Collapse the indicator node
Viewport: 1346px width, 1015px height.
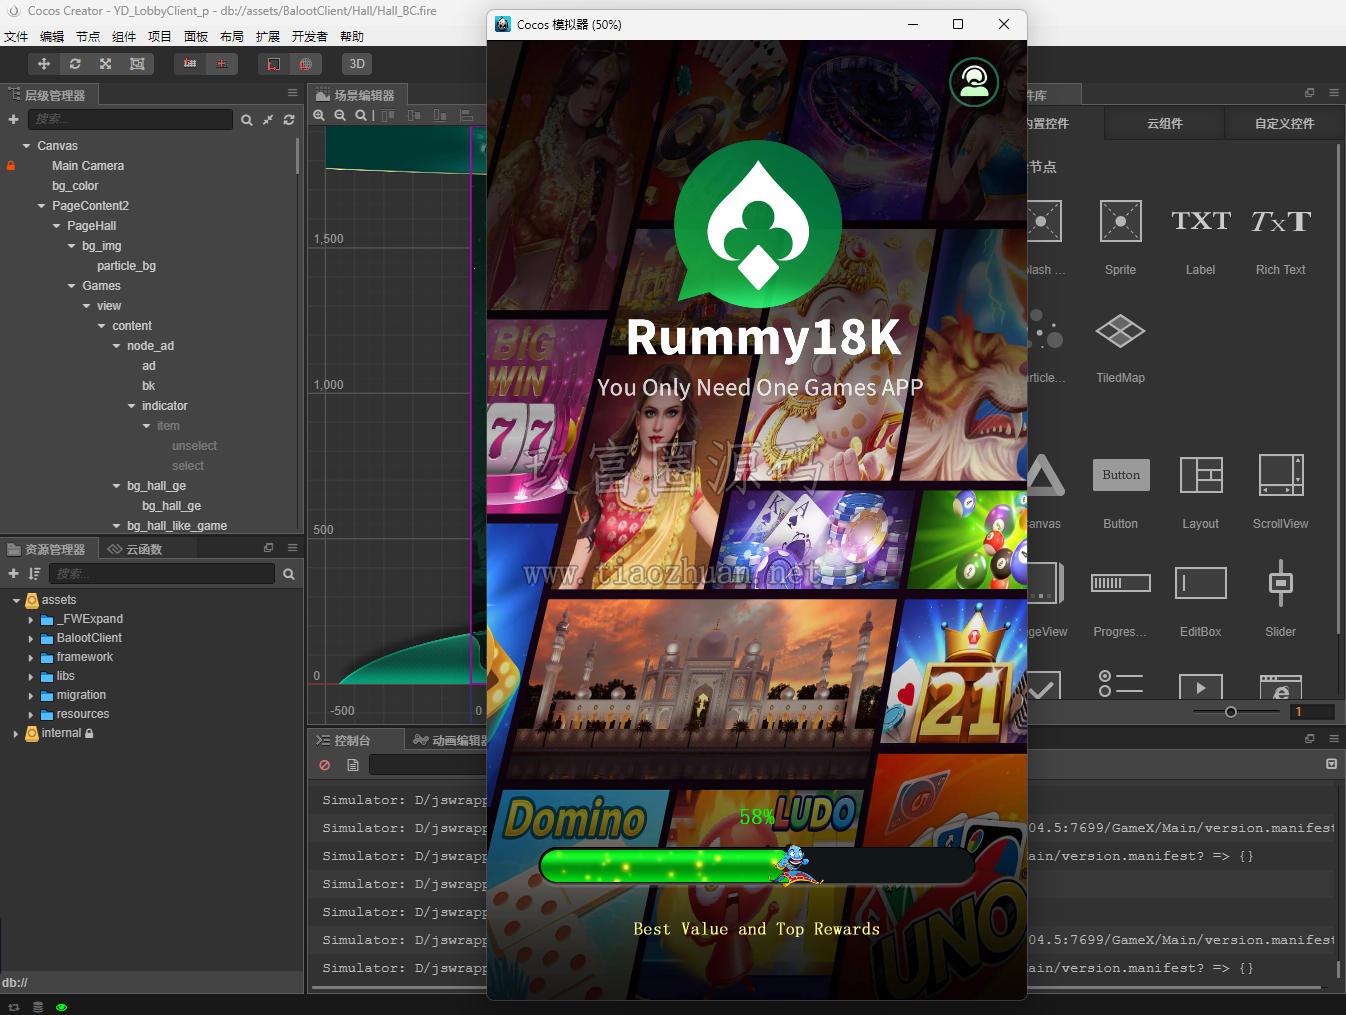[x=131, y=406]
